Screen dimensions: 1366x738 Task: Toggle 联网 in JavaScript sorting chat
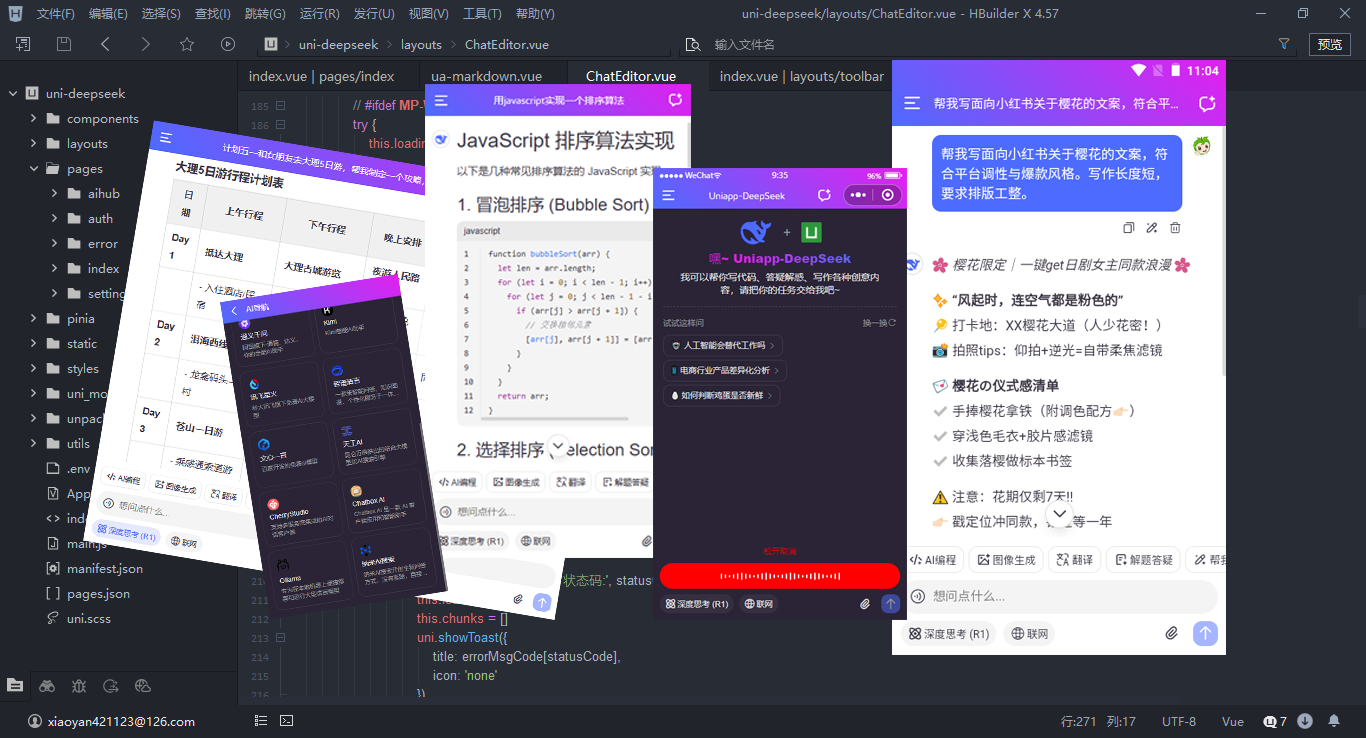(536, 541)
